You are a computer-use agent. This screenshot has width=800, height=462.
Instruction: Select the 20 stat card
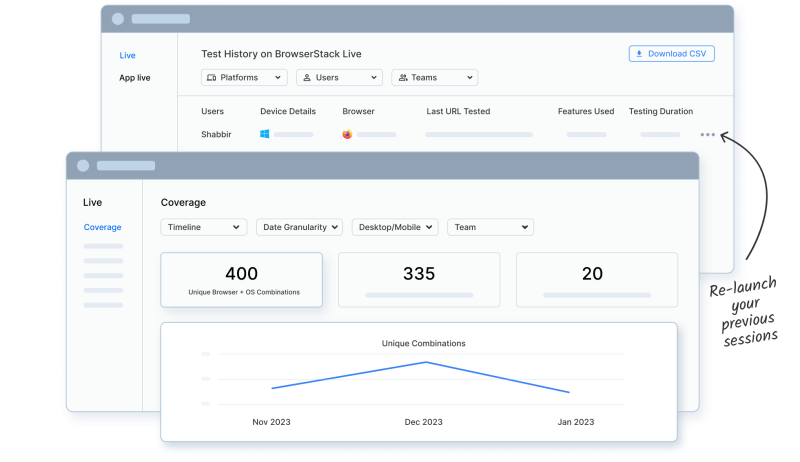click(597, 279)
